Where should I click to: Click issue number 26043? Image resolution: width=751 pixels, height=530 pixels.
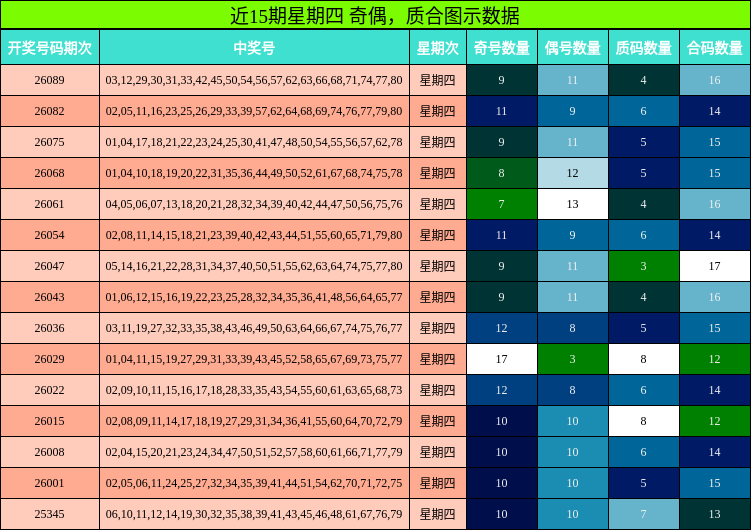(49, 297)
